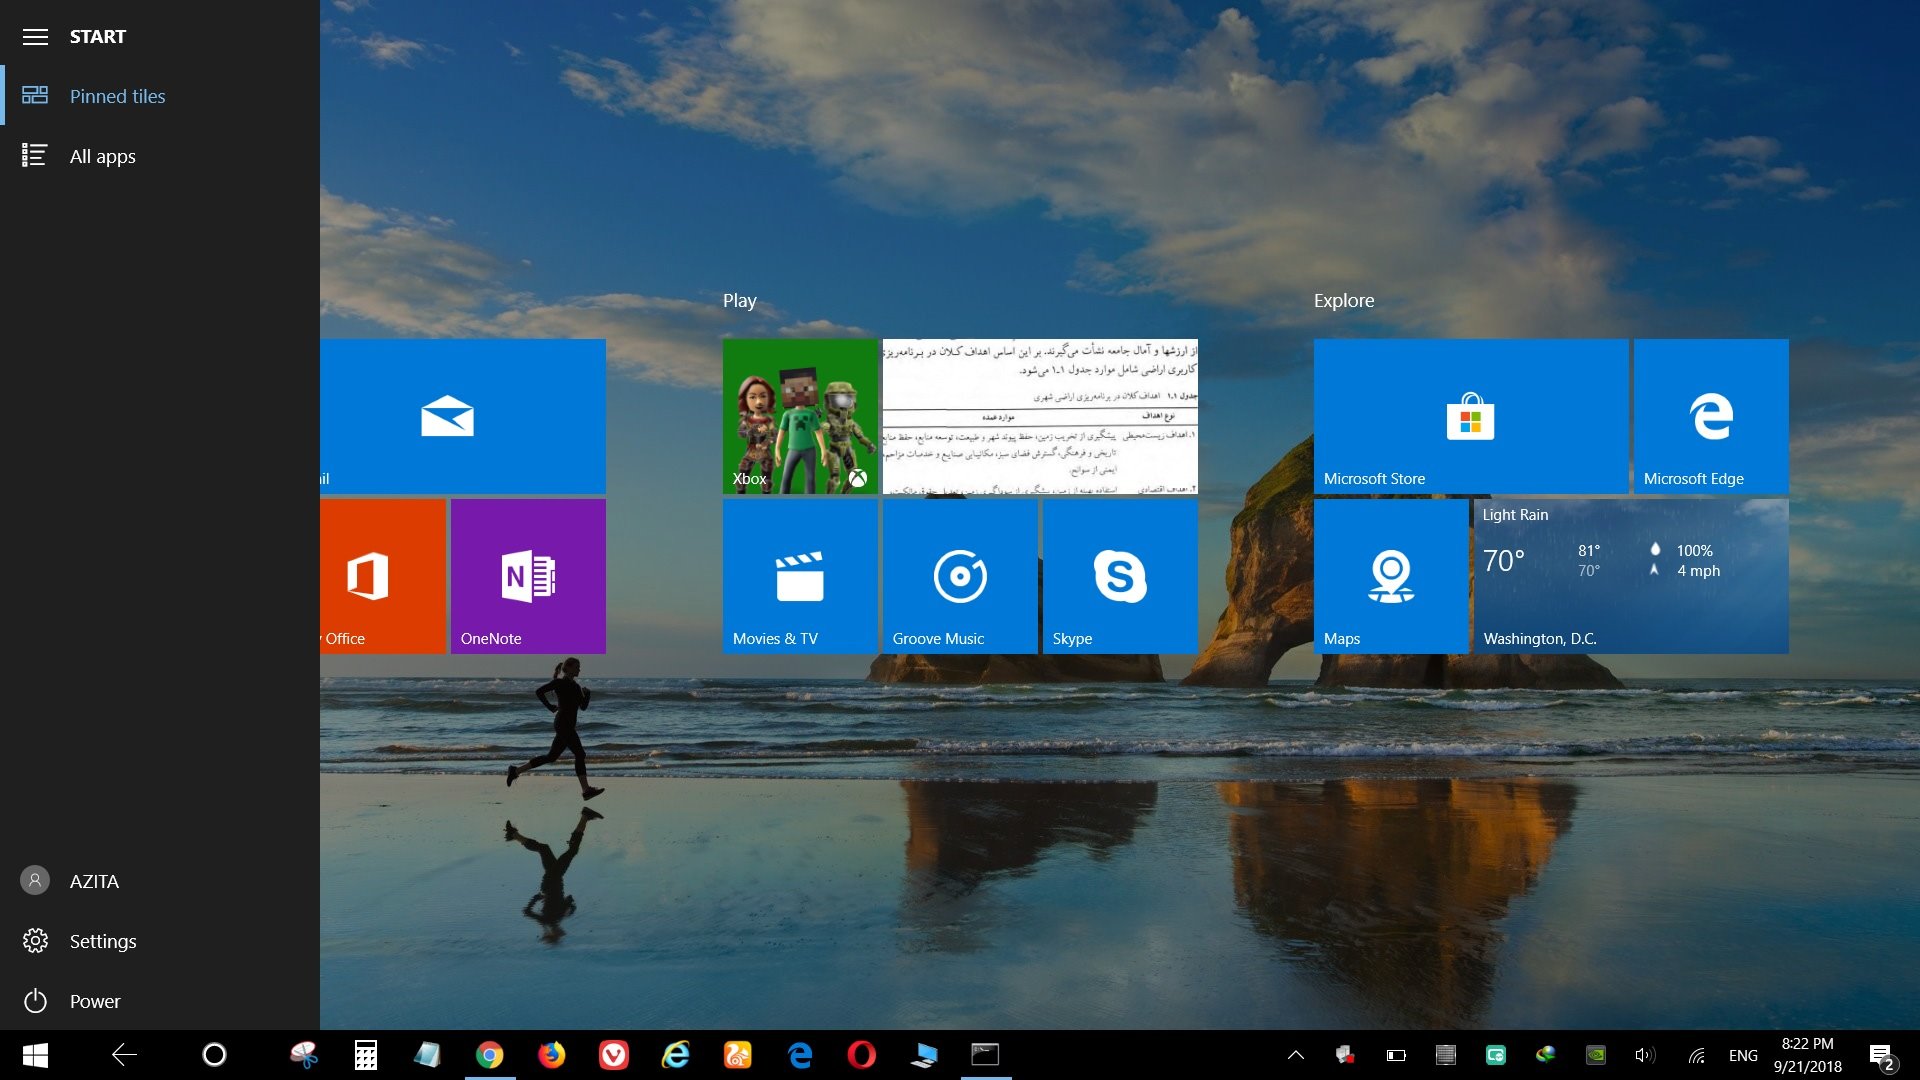Open Cortana circle on taskbar

tap(214, 1055)
